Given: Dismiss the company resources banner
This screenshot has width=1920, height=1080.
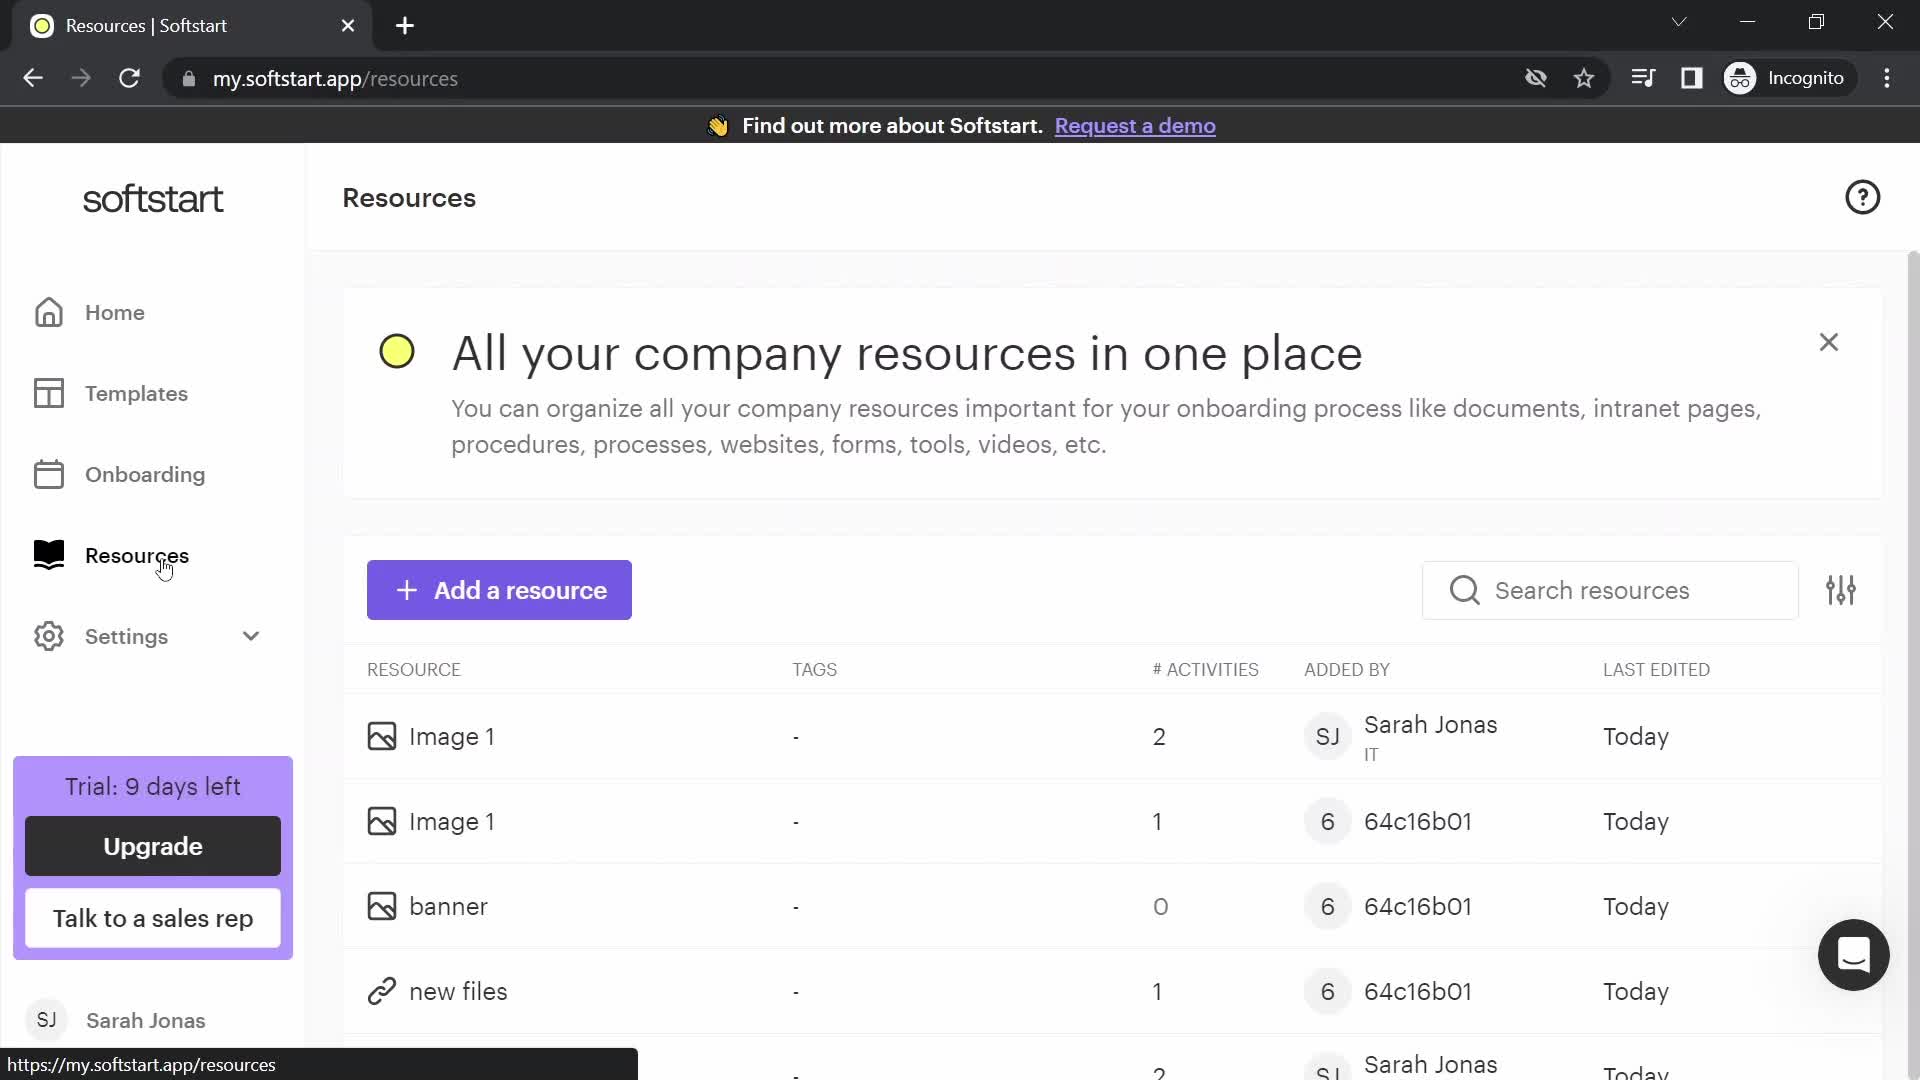Looking at the screenshot, I should [1828, 342].
